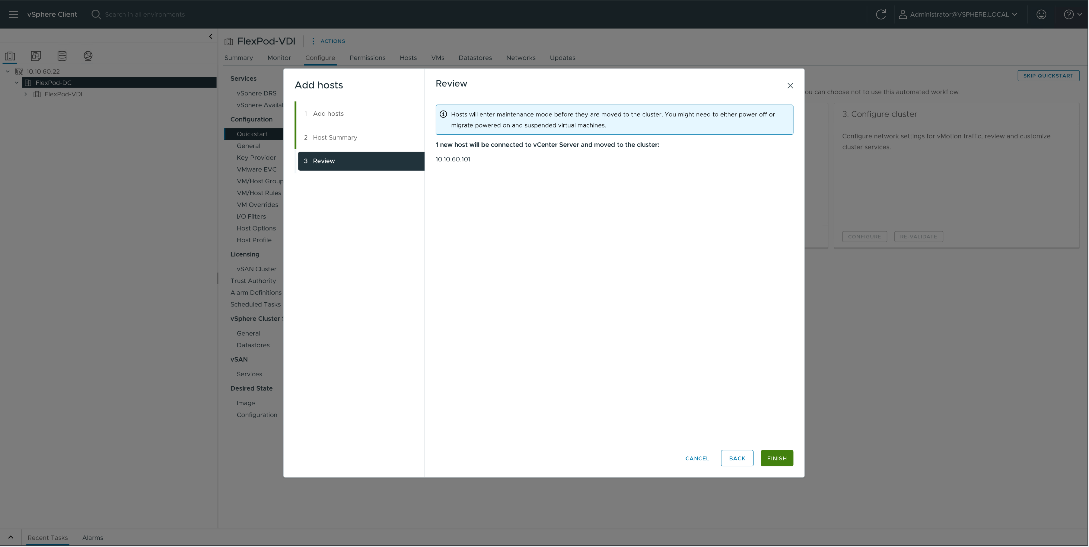Open Trust Authority settings
1089x547 pixels.
click(x=253, y=281)
